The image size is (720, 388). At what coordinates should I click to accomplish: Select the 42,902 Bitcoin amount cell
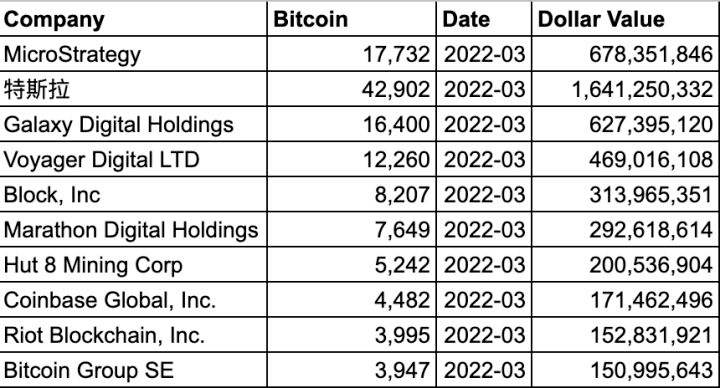tap(351, 89)
